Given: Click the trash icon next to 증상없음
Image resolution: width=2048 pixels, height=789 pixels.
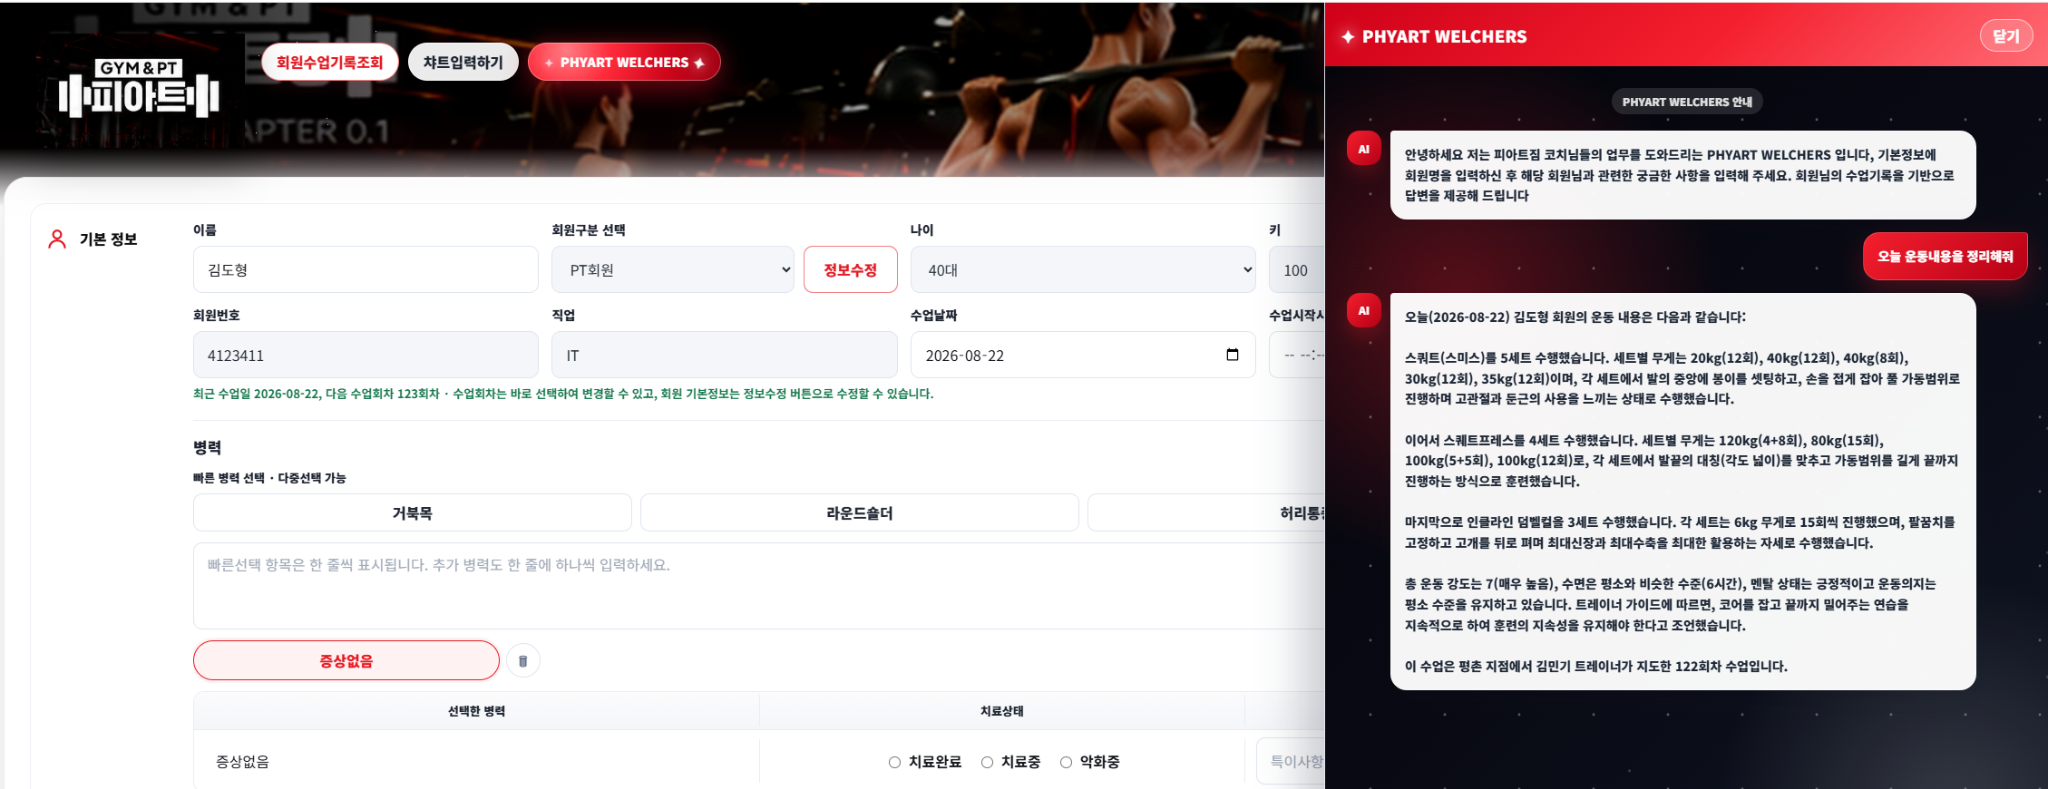Looking at the screenshot, I should (523, 661).
